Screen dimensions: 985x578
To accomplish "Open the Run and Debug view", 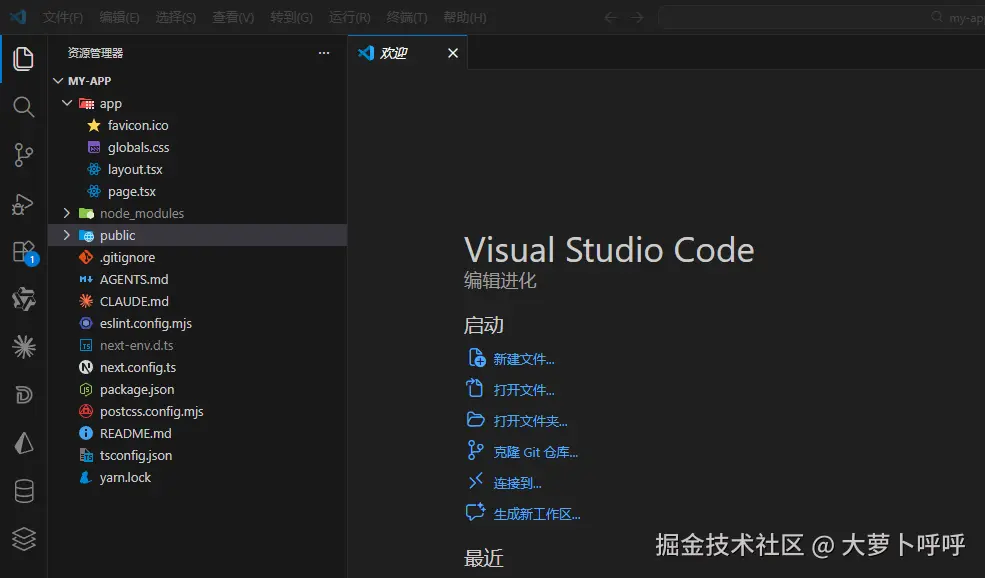I will [23, 204].
